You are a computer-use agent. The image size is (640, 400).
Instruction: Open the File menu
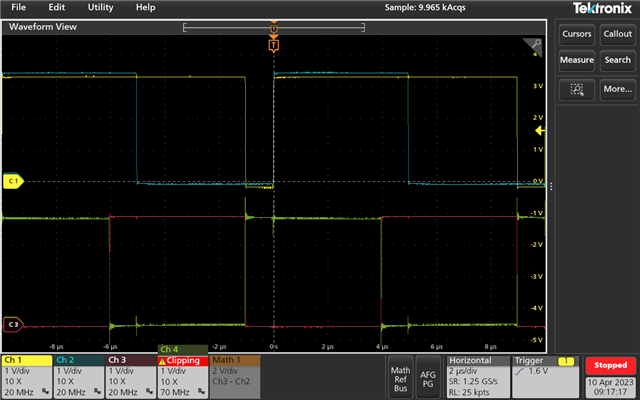(x=18, y=7)
